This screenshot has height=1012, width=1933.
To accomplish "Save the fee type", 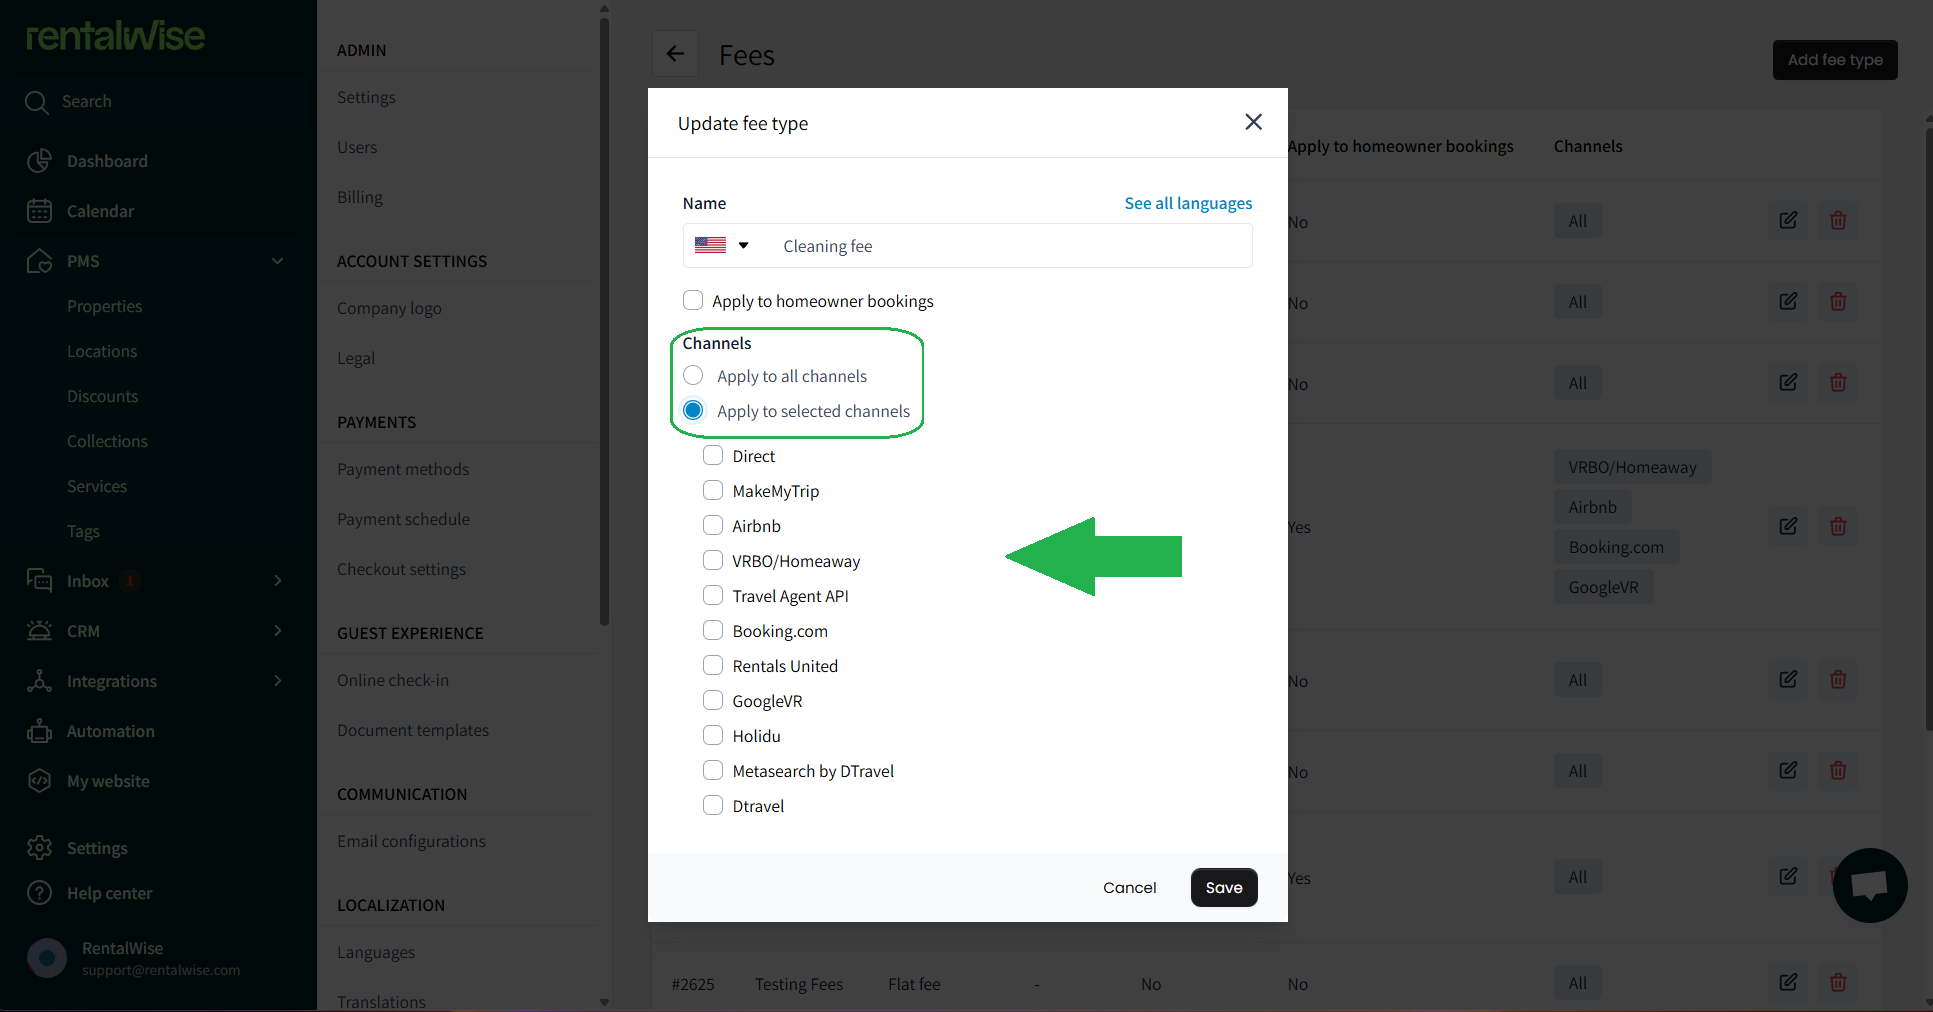I will tap(1224, 887).
